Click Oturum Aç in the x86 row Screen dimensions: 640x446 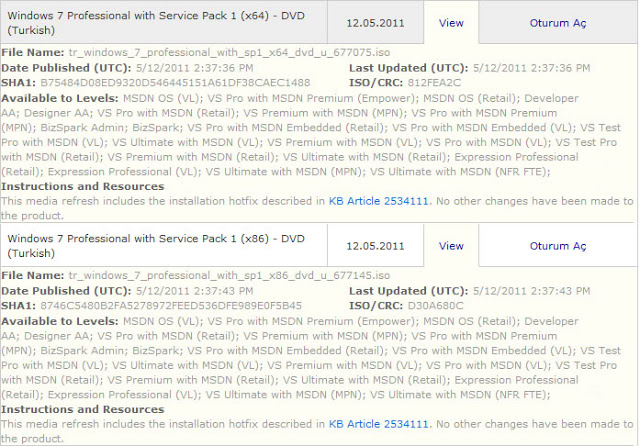tap(557, 245)
